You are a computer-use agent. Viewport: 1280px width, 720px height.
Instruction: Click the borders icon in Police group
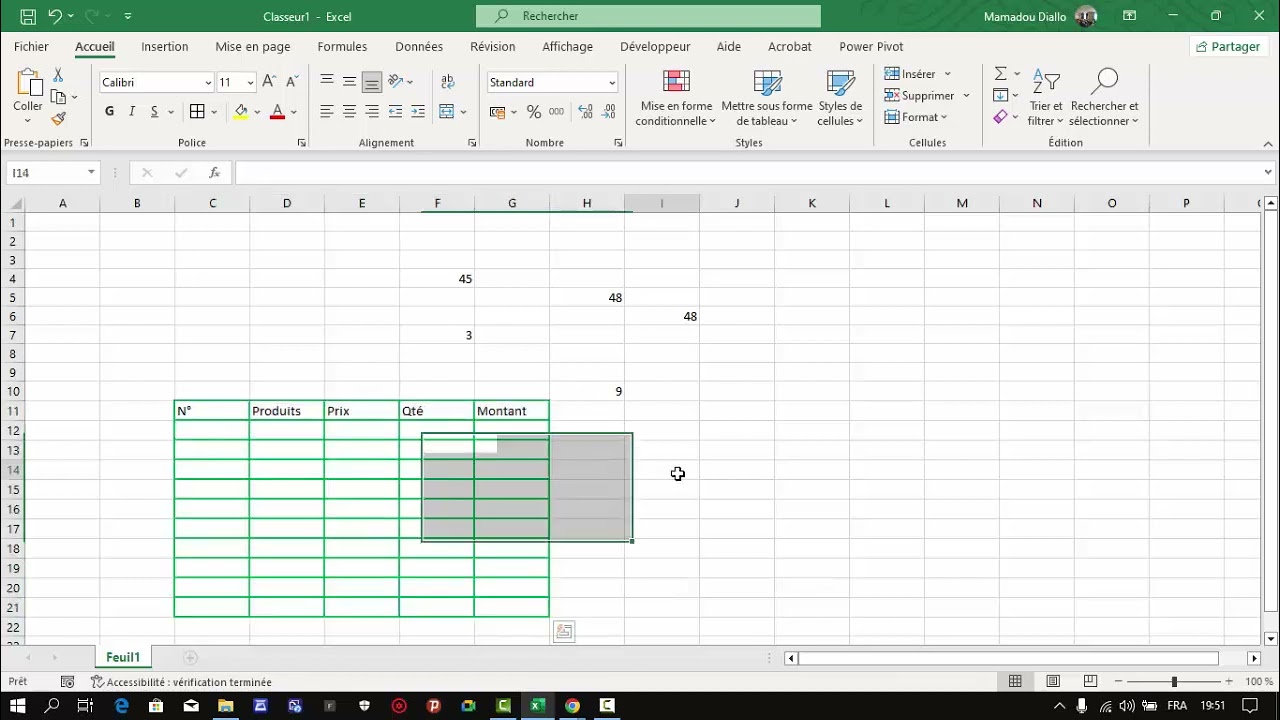pyautogui.click(x=197, y=112)
